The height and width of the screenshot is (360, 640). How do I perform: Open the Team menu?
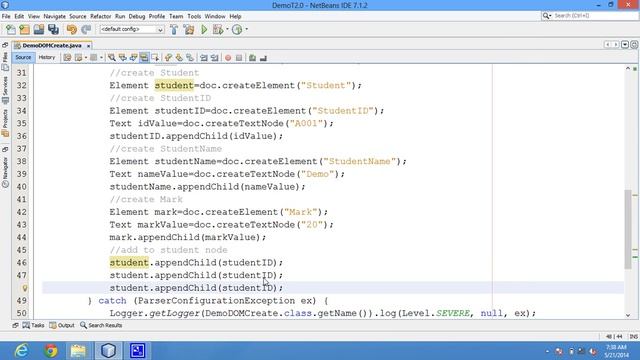pyautogui.click(x=176, y=16)
